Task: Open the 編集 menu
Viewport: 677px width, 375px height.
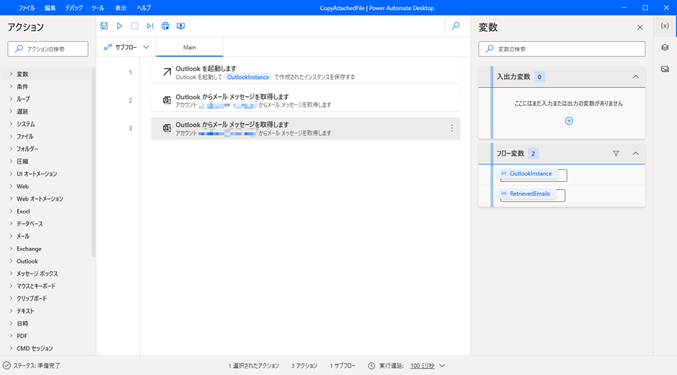Action: (x=50, y=8)
